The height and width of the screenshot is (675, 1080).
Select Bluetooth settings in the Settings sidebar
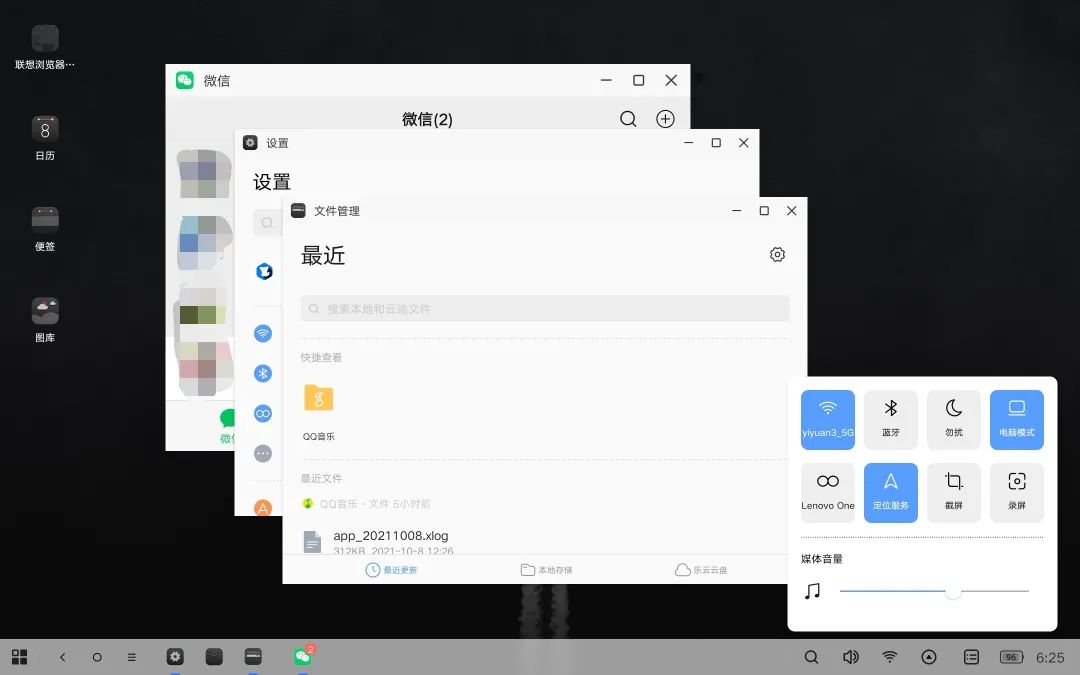[x=263, y=373]
